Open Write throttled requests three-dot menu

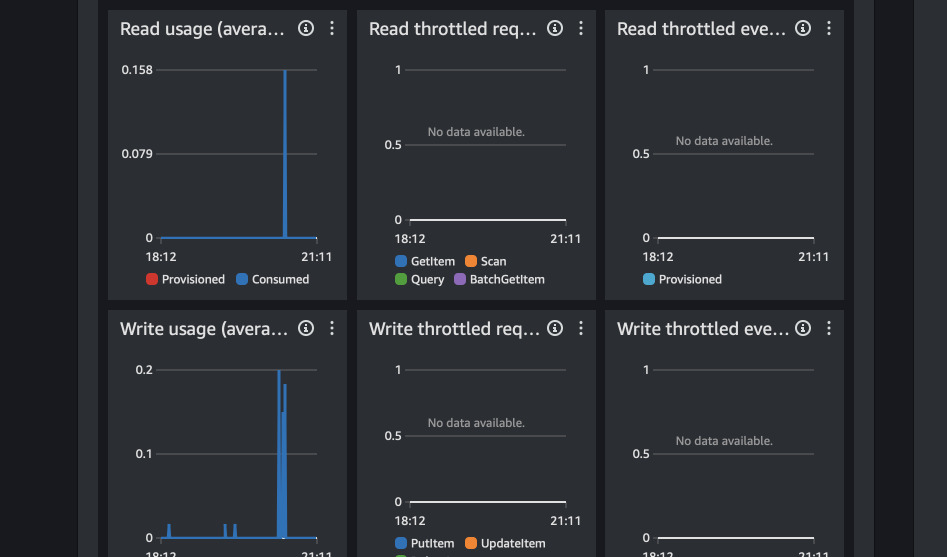coord(581,329)
